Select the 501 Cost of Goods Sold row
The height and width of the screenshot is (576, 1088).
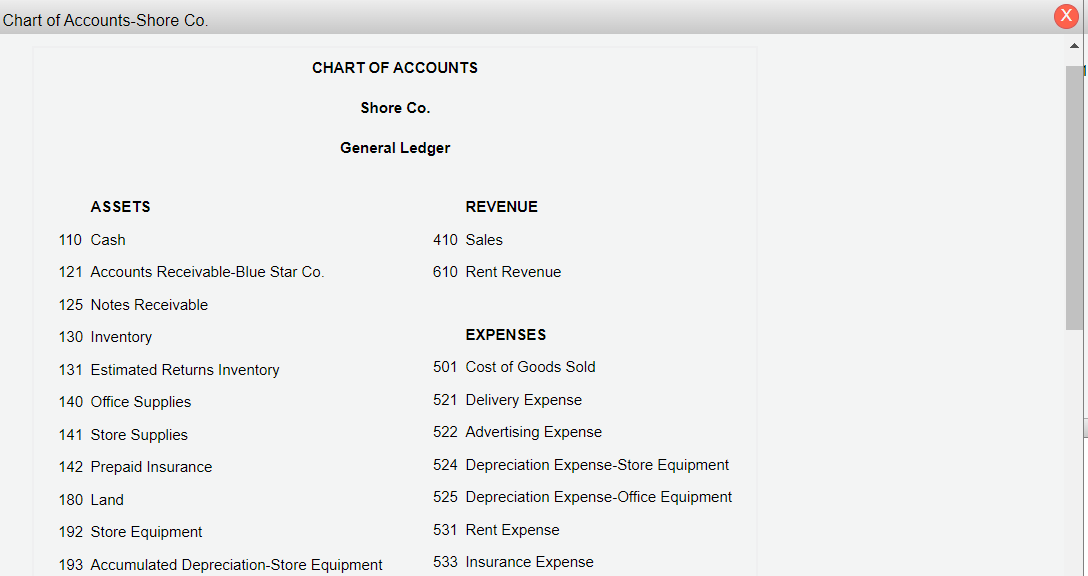click(514, 367)
